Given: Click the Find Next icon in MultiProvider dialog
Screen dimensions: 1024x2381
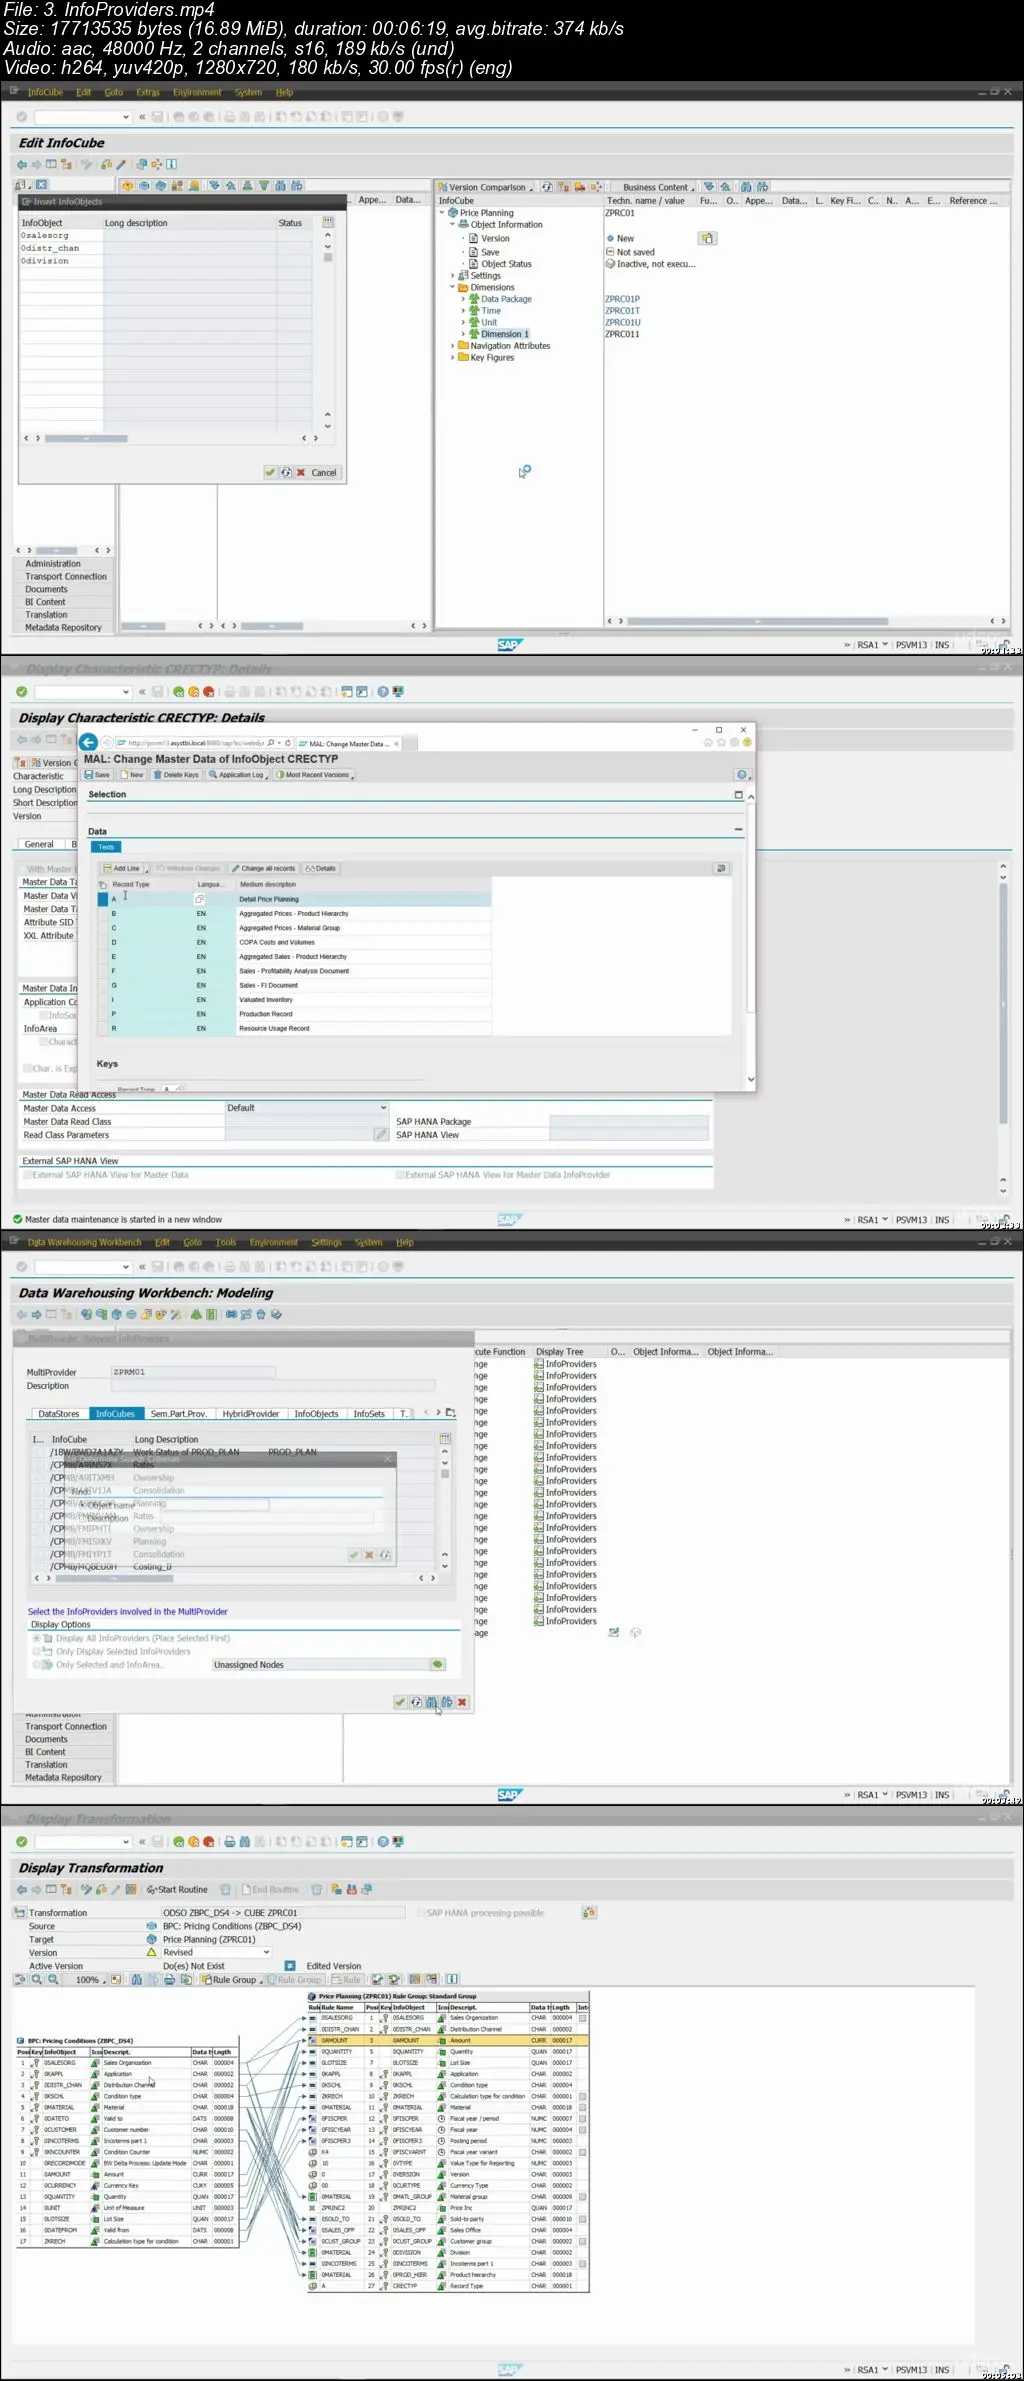Looking at the screenshot, I should tap(447, 1702).
